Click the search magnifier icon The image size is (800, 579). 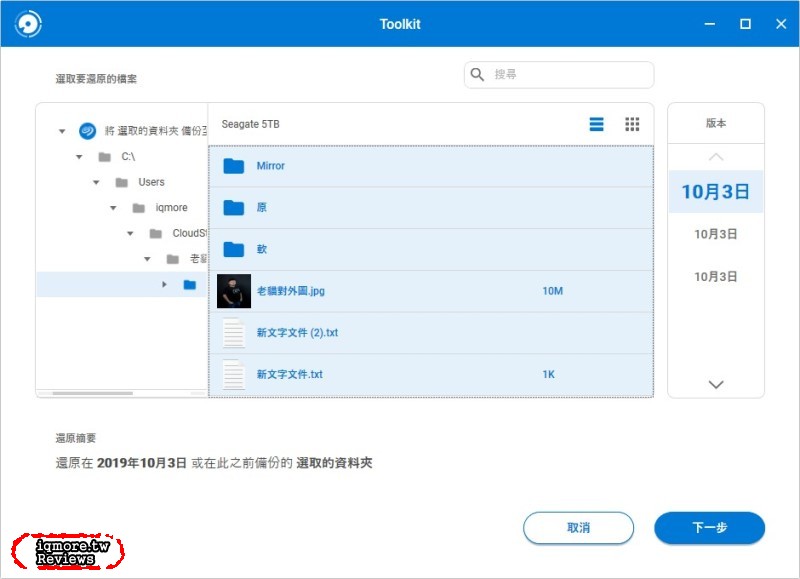pos(478,75)
